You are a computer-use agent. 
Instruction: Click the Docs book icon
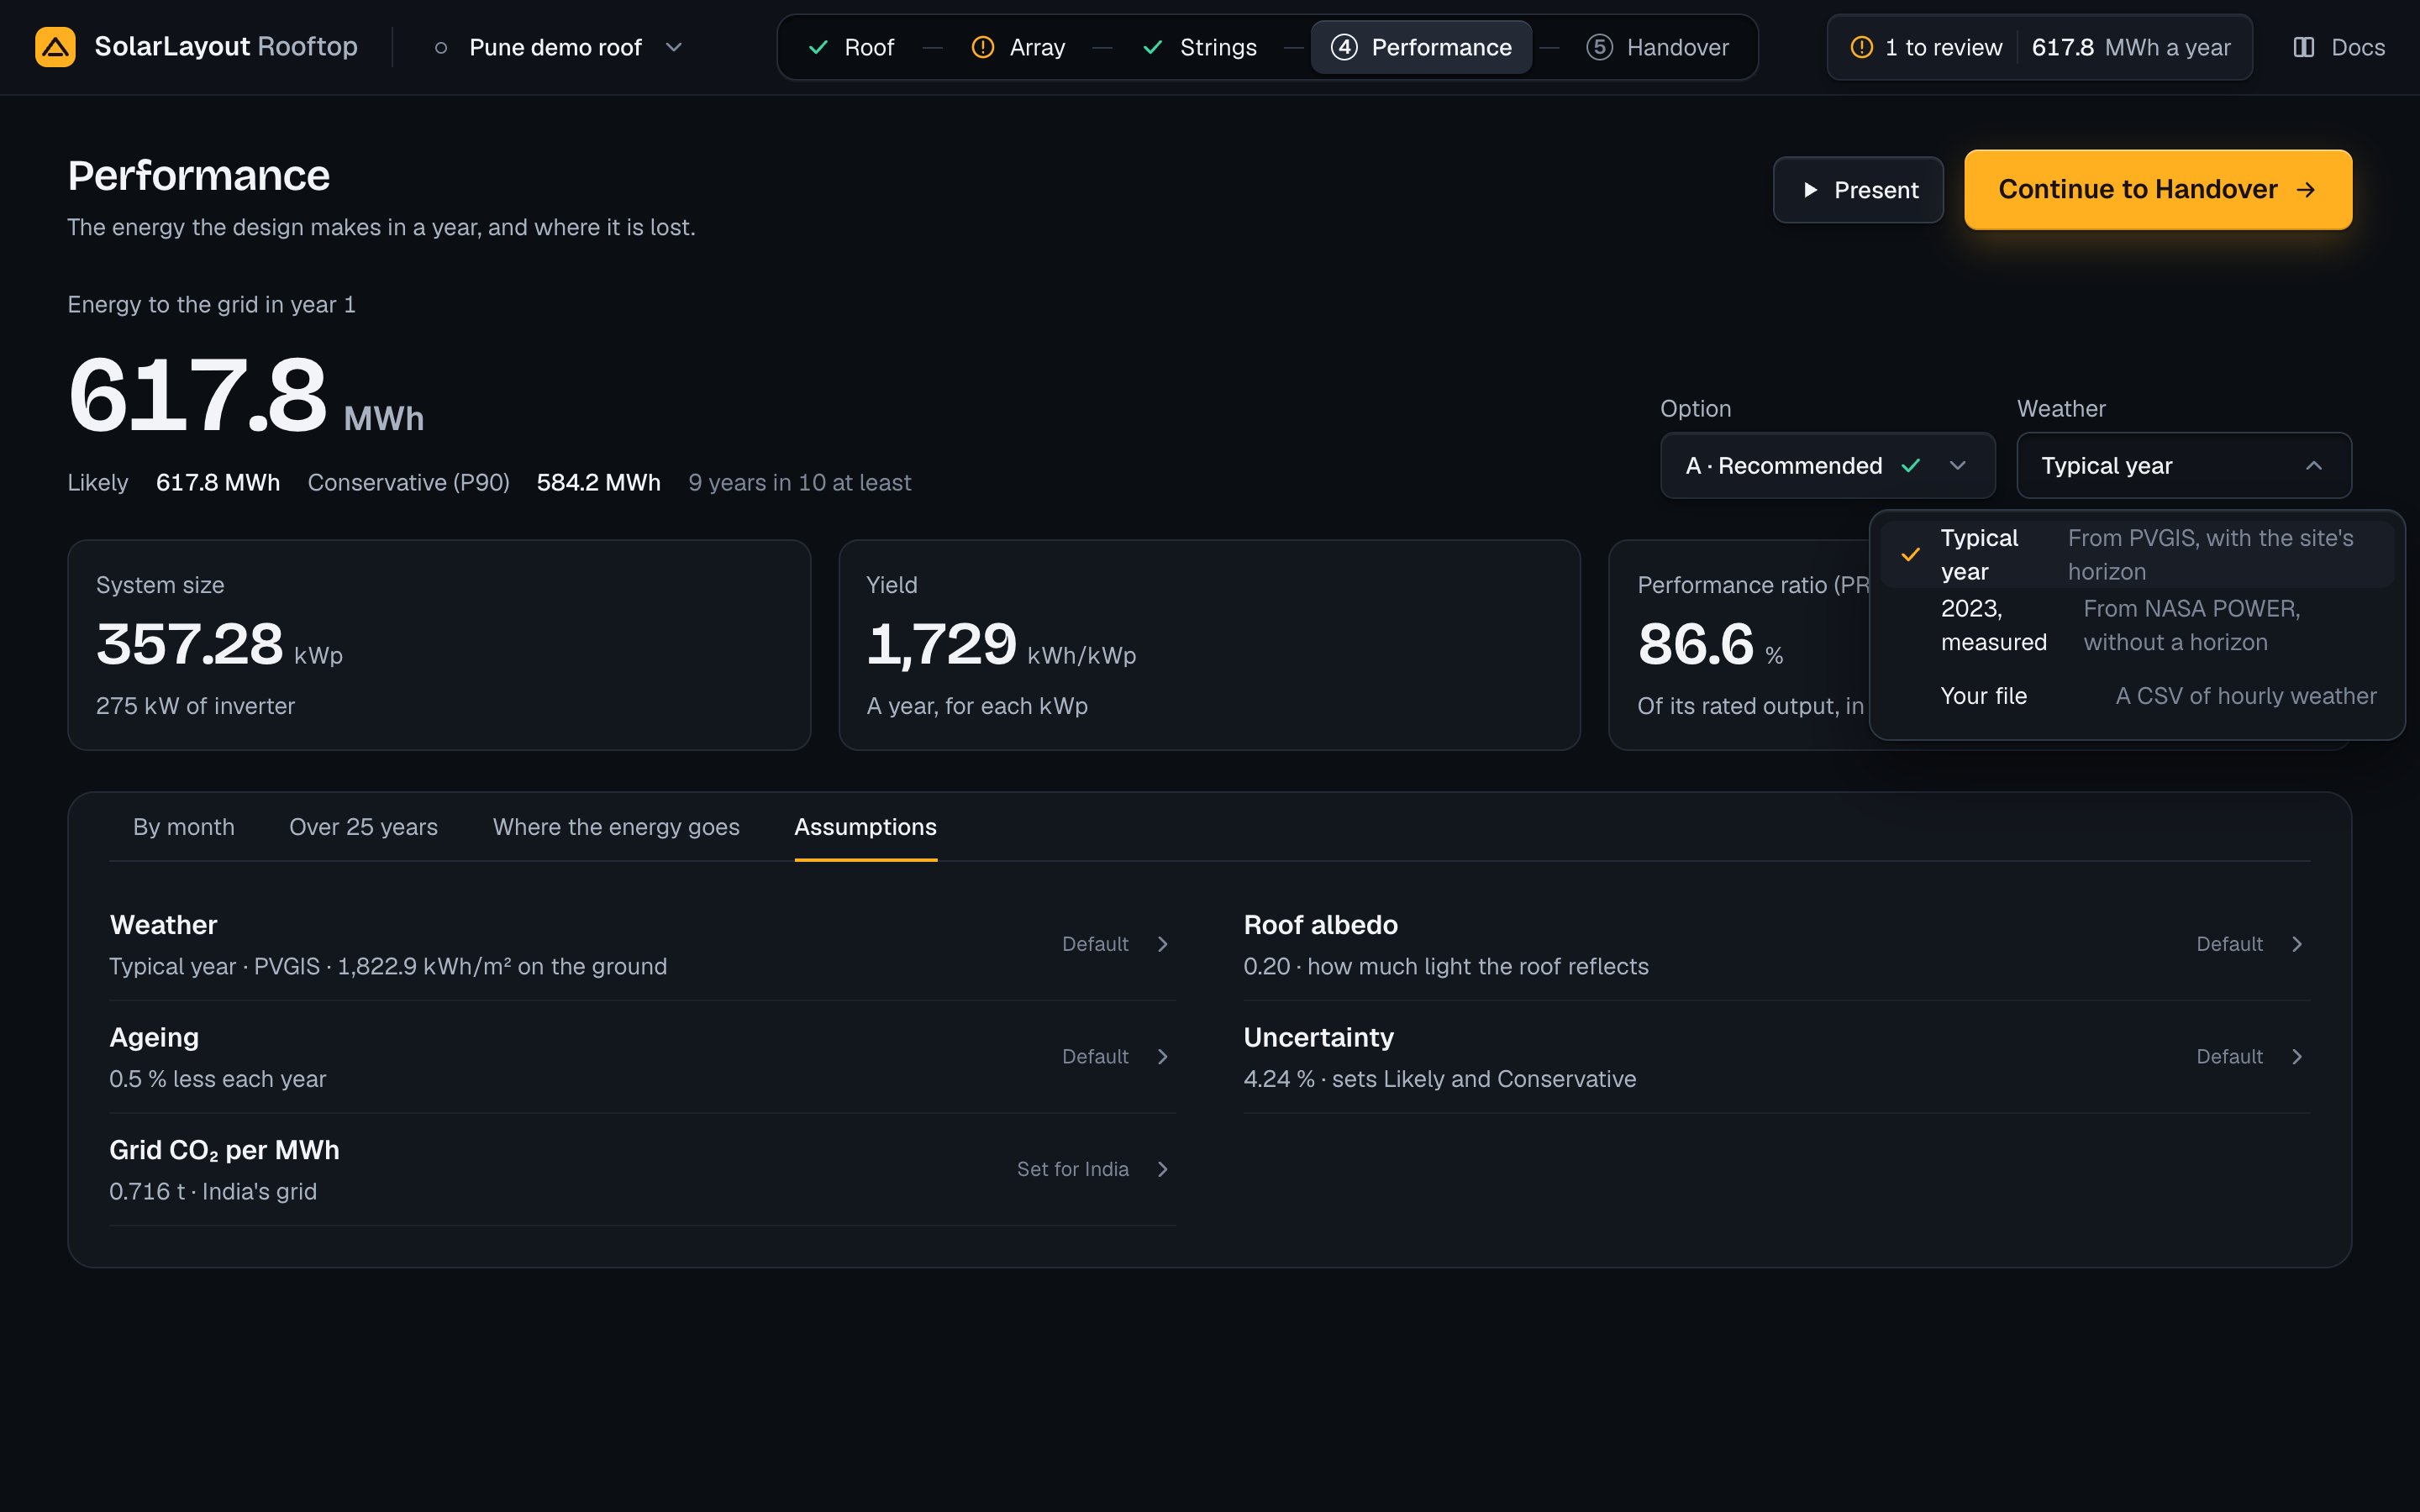pyautogui.click(x=2304, y=47)
